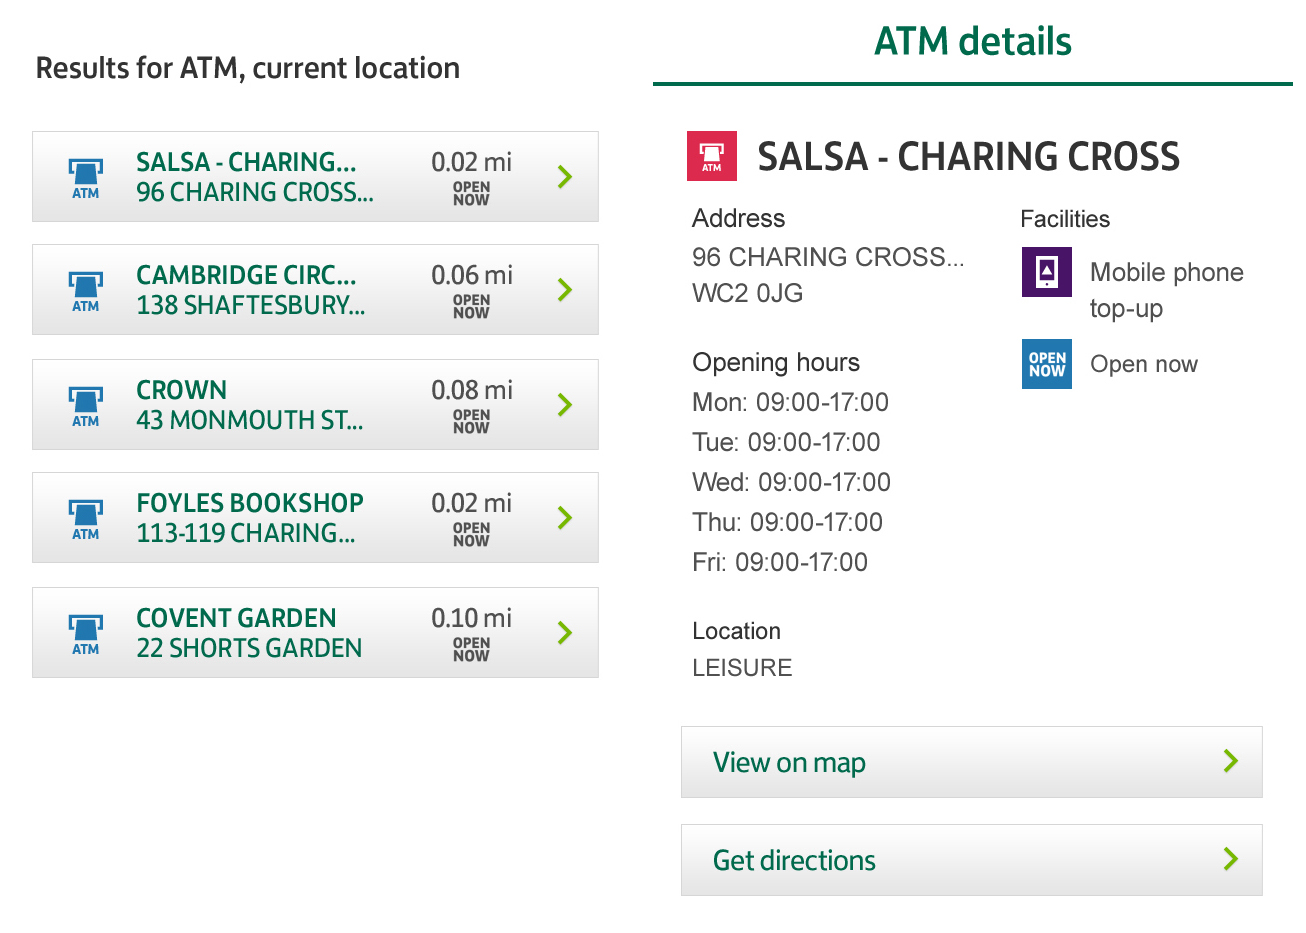1306x933 pixels.
Task: Open Cambridge Circus details via green chevron
Action: coord(565,290)
